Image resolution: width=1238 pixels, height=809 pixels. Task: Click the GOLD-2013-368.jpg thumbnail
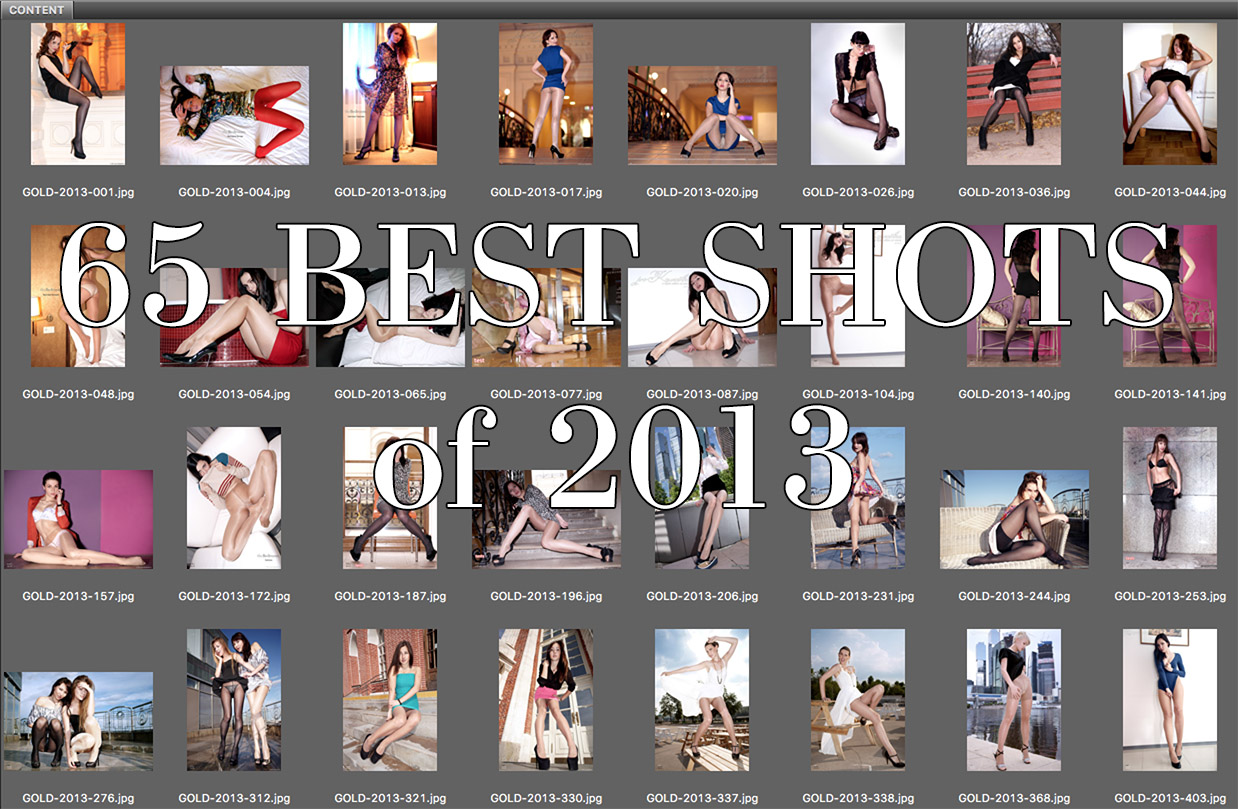pyautogui.click(x=1014, y=700)
